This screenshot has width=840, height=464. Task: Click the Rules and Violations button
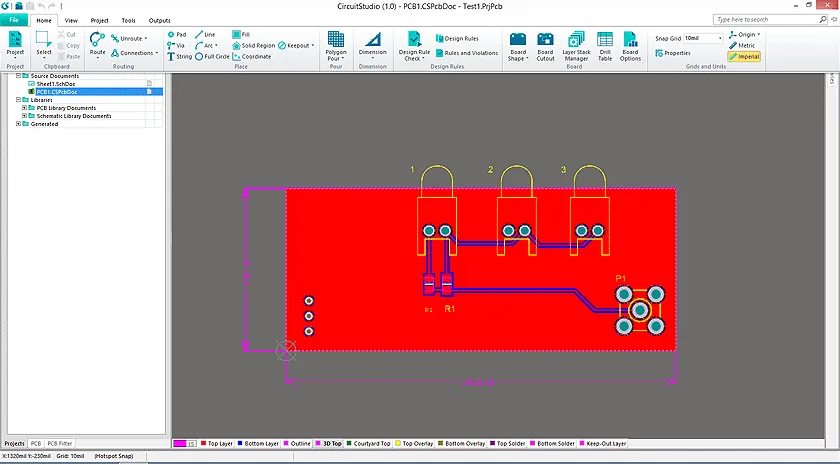(467, 53)
